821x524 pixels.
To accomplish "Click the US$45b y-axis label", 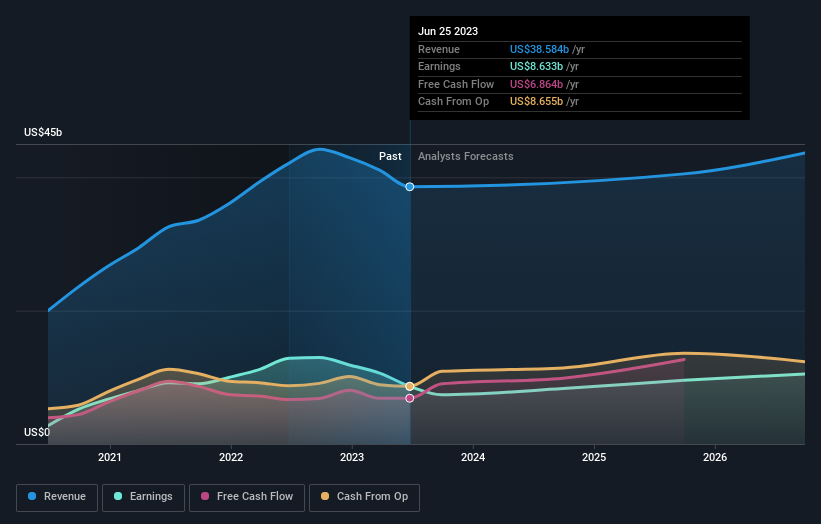I will click(x=43, y=132).
